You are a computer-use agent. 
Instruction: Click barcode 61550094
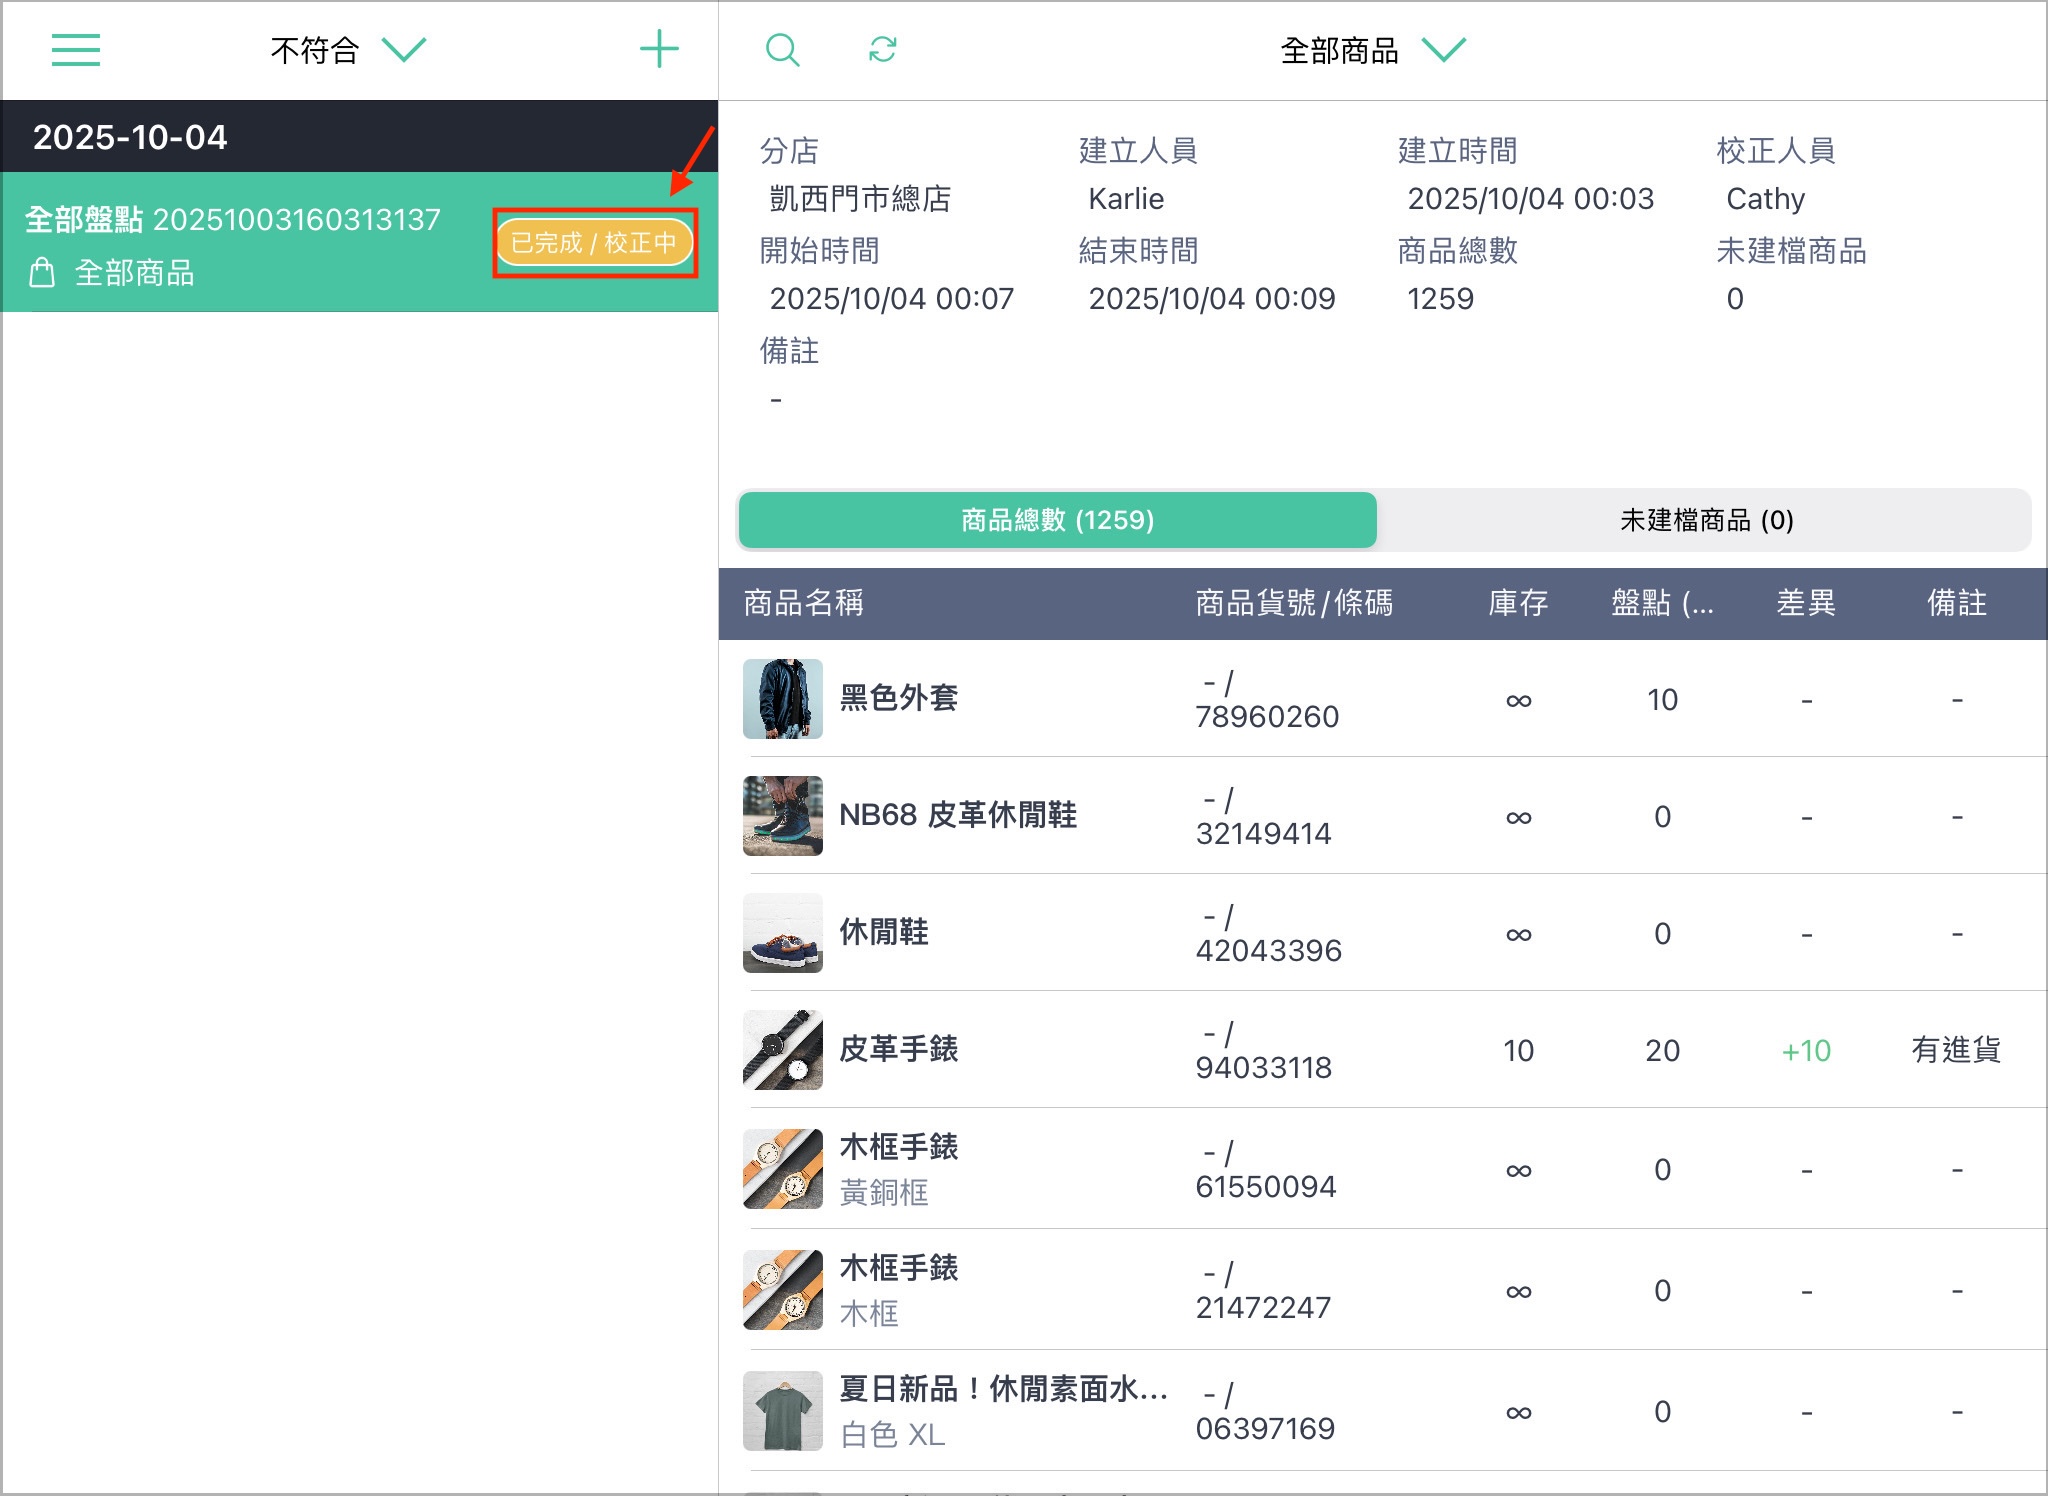(x=1266, y=1187)
